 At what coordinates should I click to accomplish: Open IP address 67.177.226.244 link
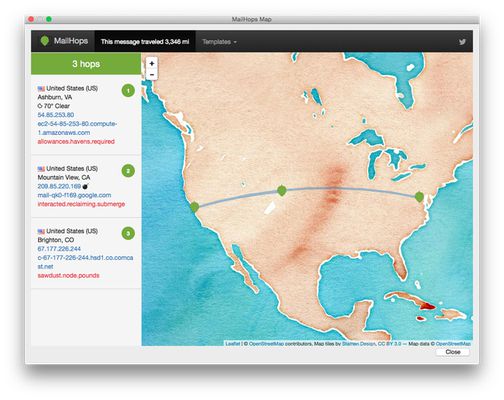pyautogui.click(x=59, y=249)
